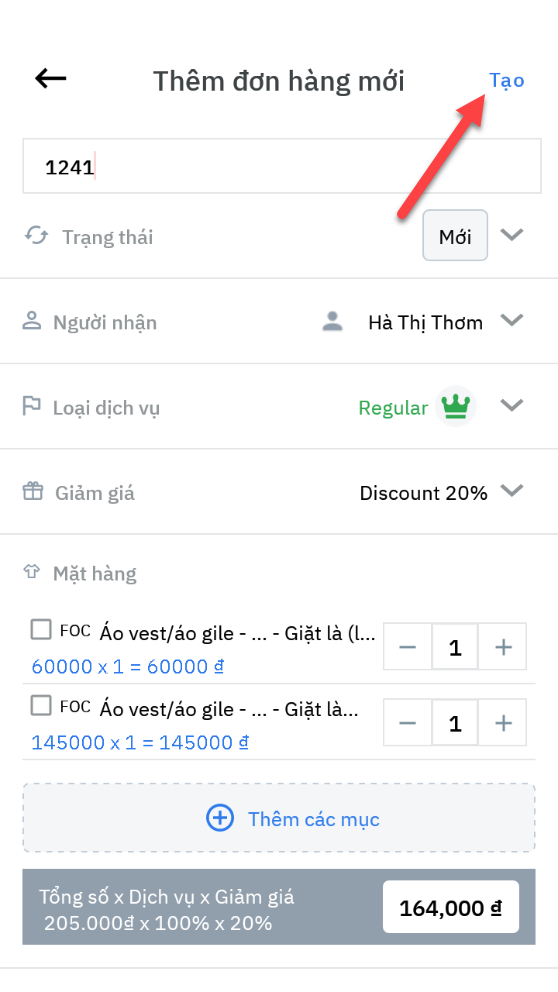Click the plus circle icon in Thêm các mục
The image size is (558, 992).
[220, 818]
